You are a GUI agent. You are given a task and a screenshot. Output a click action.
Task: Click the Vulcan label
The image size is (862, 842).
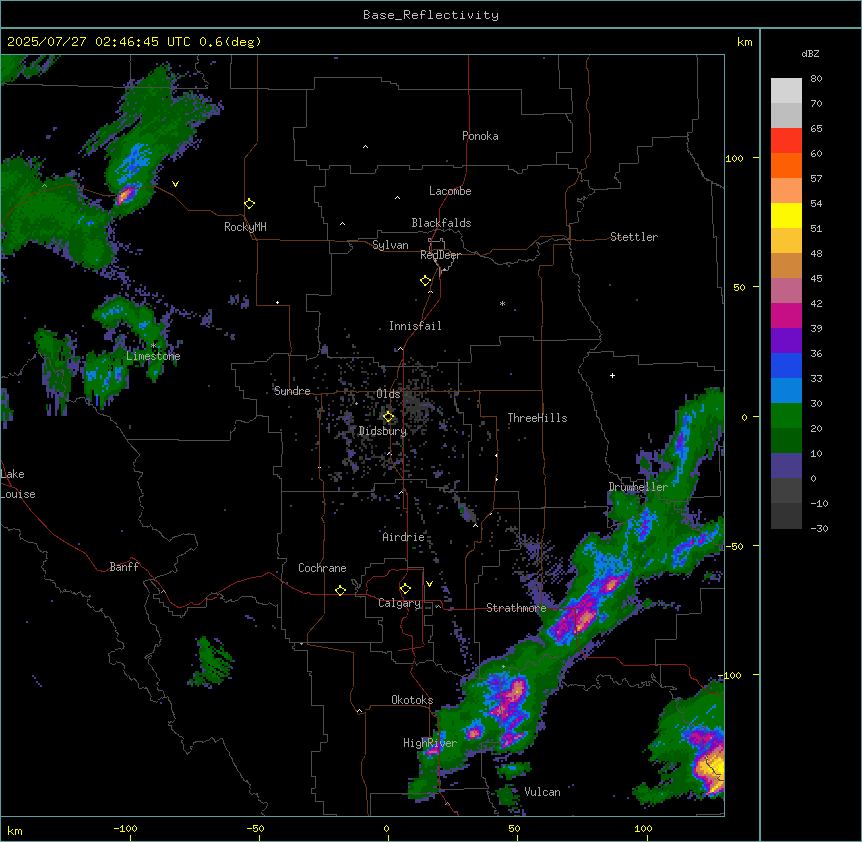point(542,792)
